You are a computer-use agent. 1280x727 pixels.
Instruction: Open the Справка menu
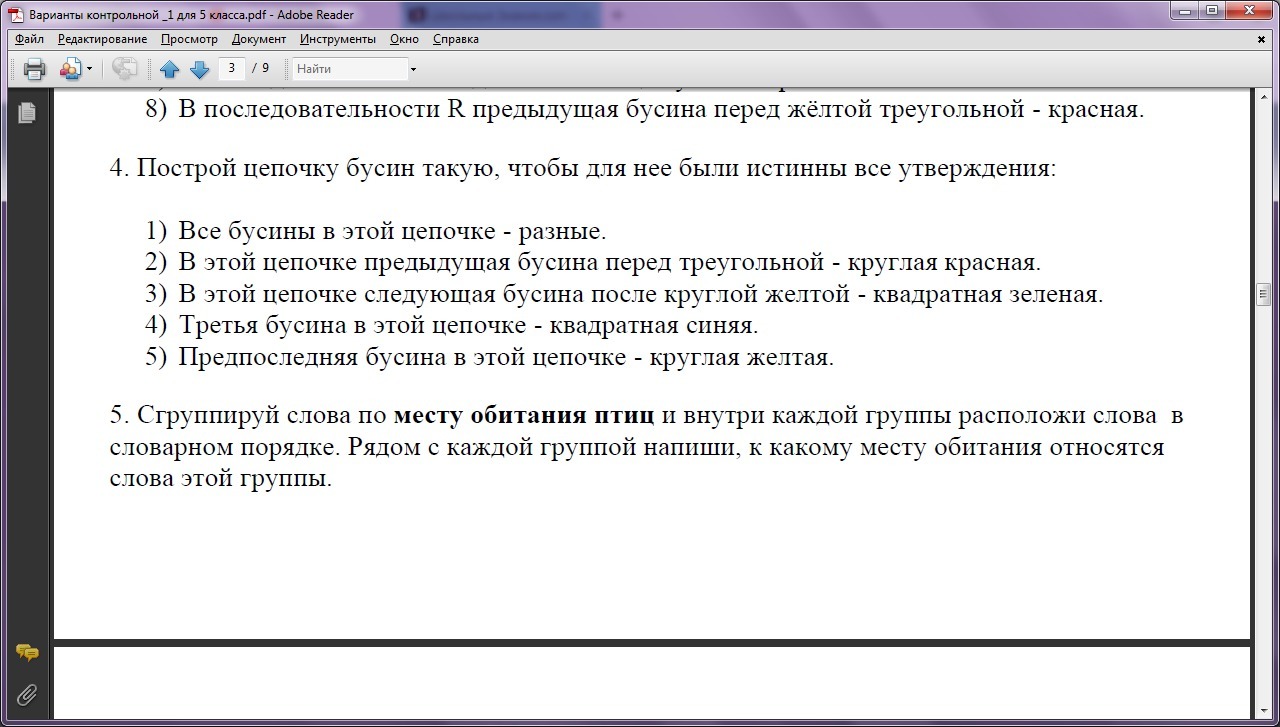(x=456, y=39)
